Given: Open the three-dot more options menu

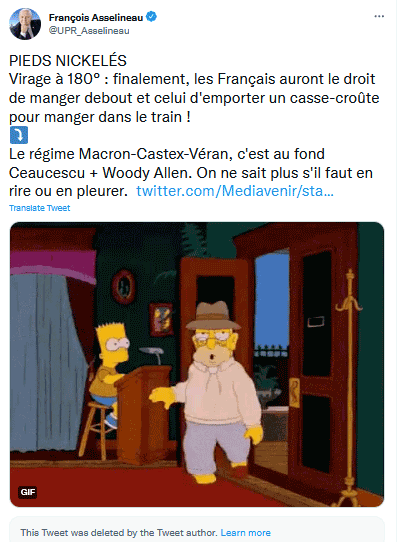Looking at the screenshot, I should pyautogui.click(x=379, y=16).
